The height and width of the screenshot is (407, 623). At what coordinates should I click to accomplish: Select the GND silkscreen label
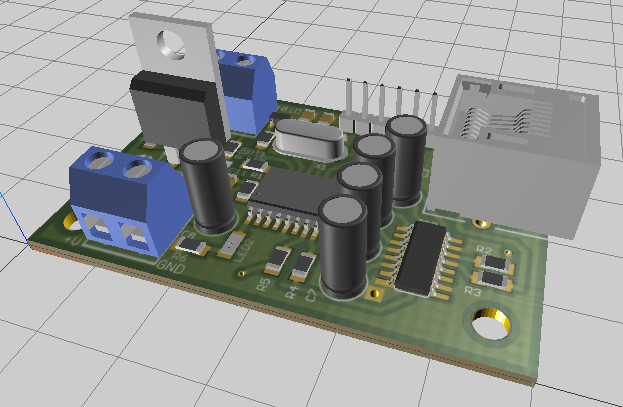[167, 265]
